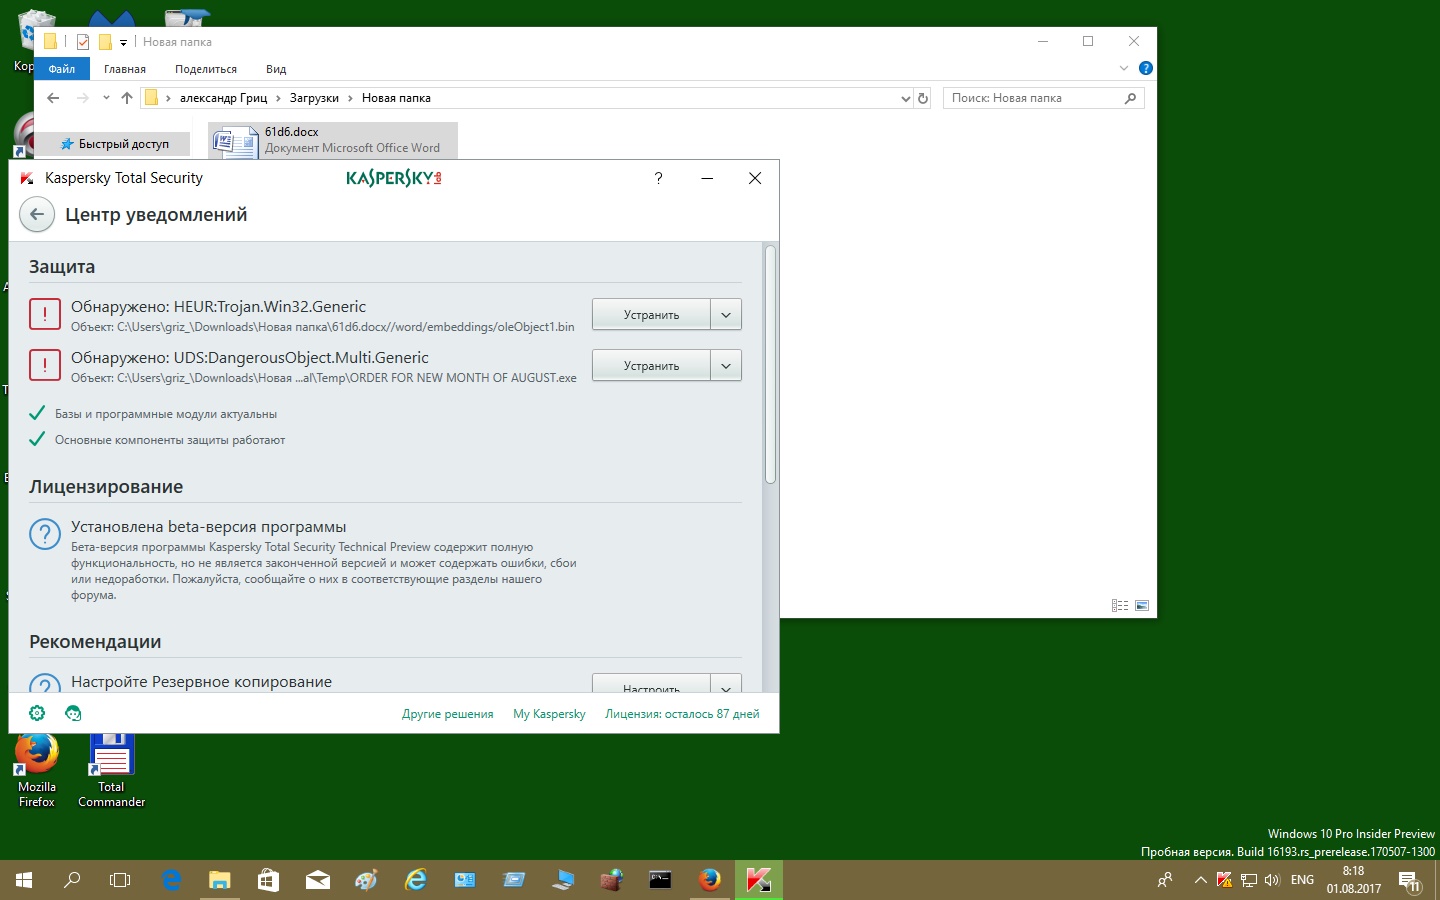Switch Explorer to details view icon
1440x900 pixels.
coord(1120,605)
